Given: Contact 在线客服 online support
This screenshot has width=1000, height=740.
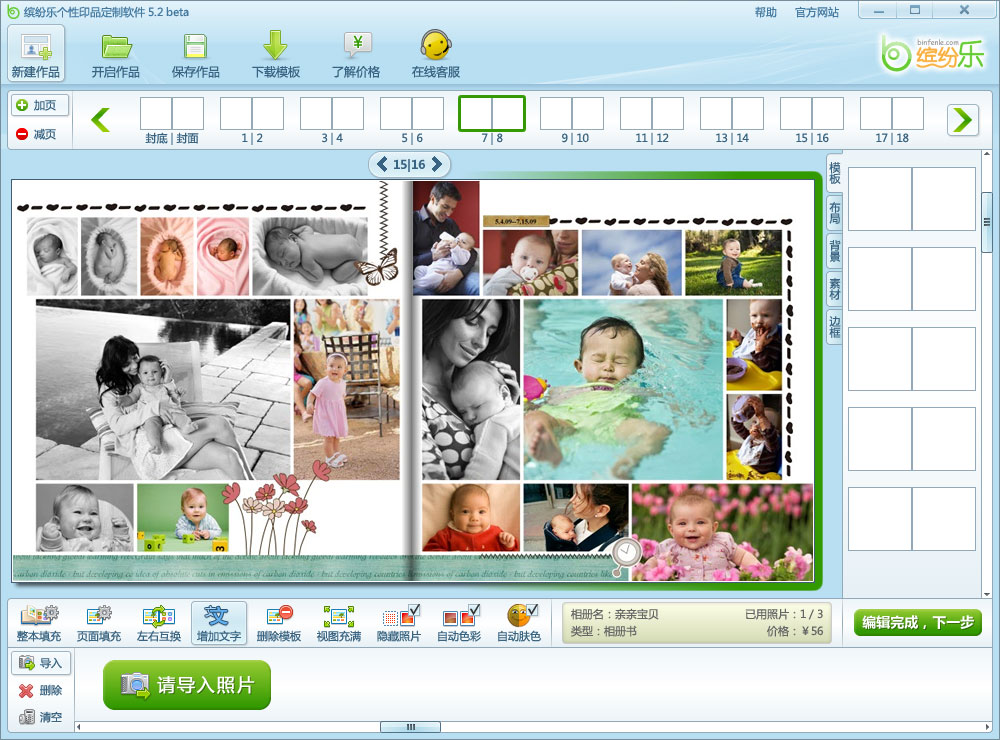Looking at the screenshot, I should click(x=436, y=54).
